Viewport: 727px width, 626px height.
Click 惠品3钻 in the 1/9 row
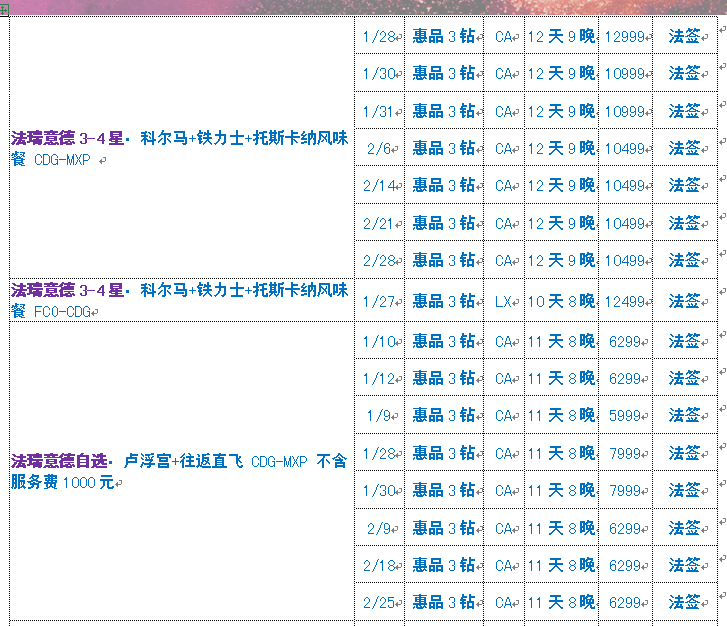[444, 415]
